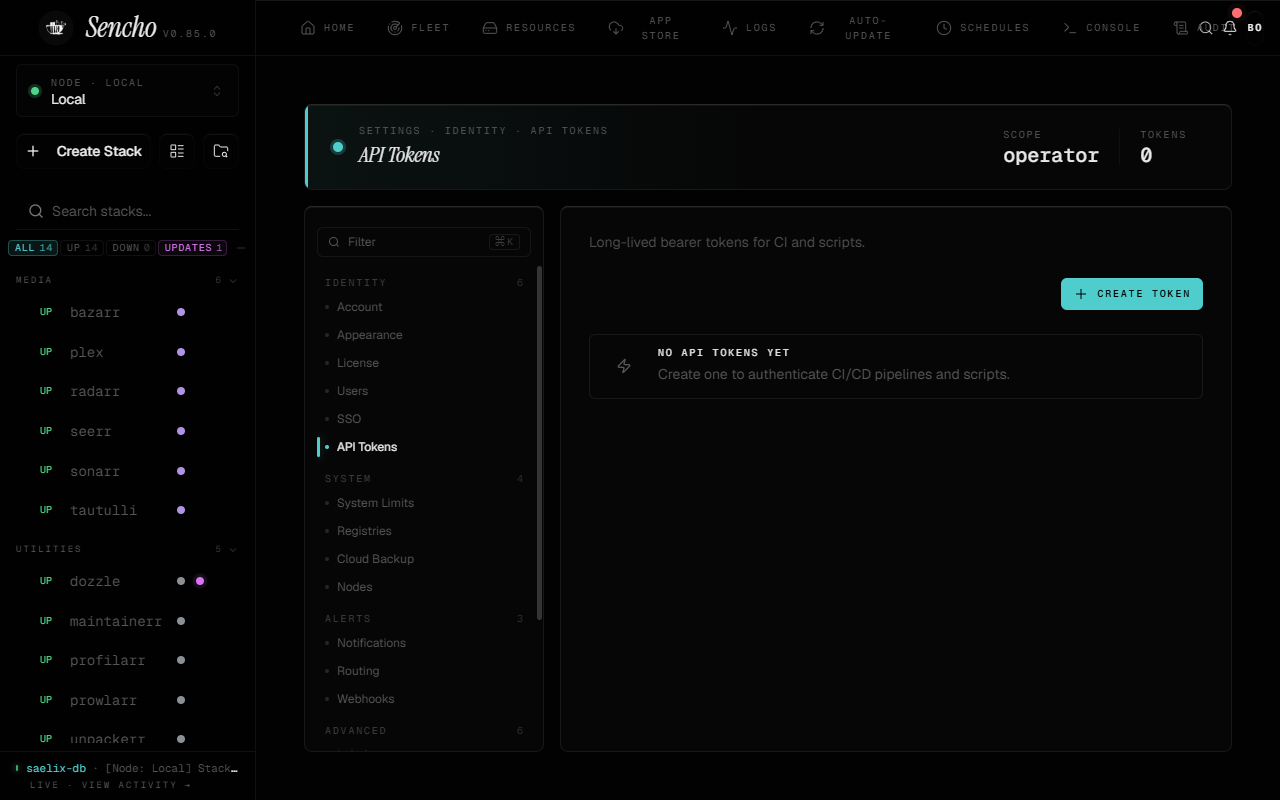
Task: Open the BO user avatar menu
Action: [1254, 28]
